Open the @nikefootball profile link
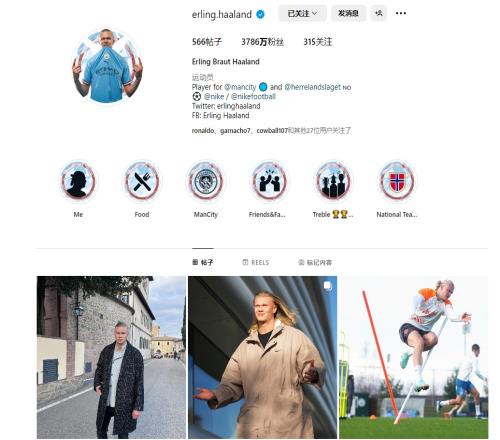This screenshot has height=440, width=500. pos(253,97)
